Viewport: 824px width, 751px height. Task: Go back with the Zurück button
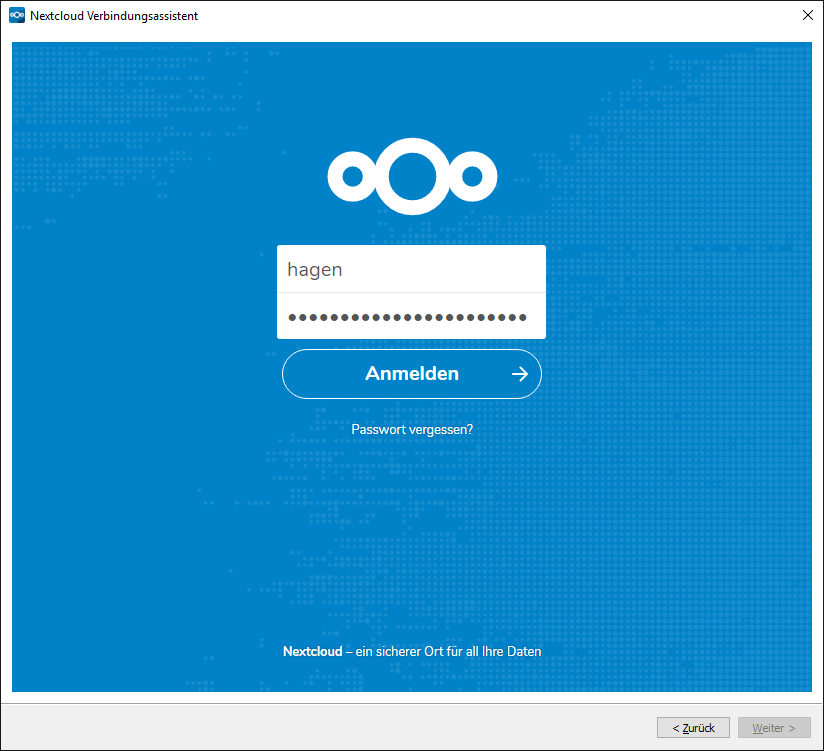tap(693, 728)
